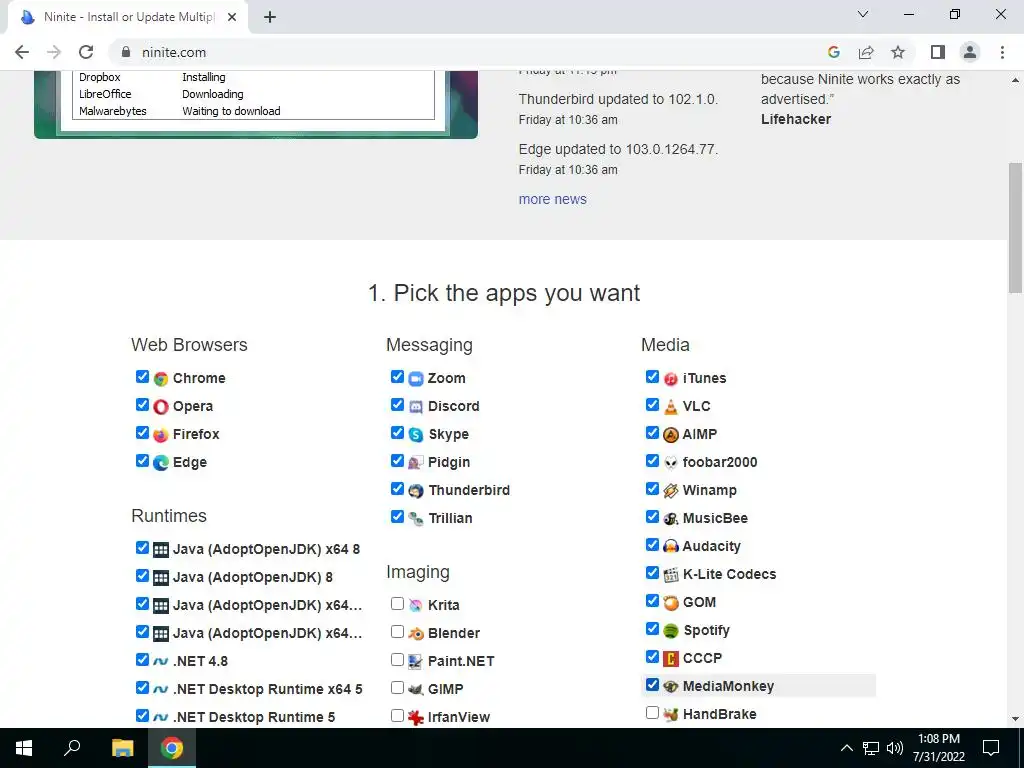
Task: Click the Krita icon
Action: [x=416, y=605]
